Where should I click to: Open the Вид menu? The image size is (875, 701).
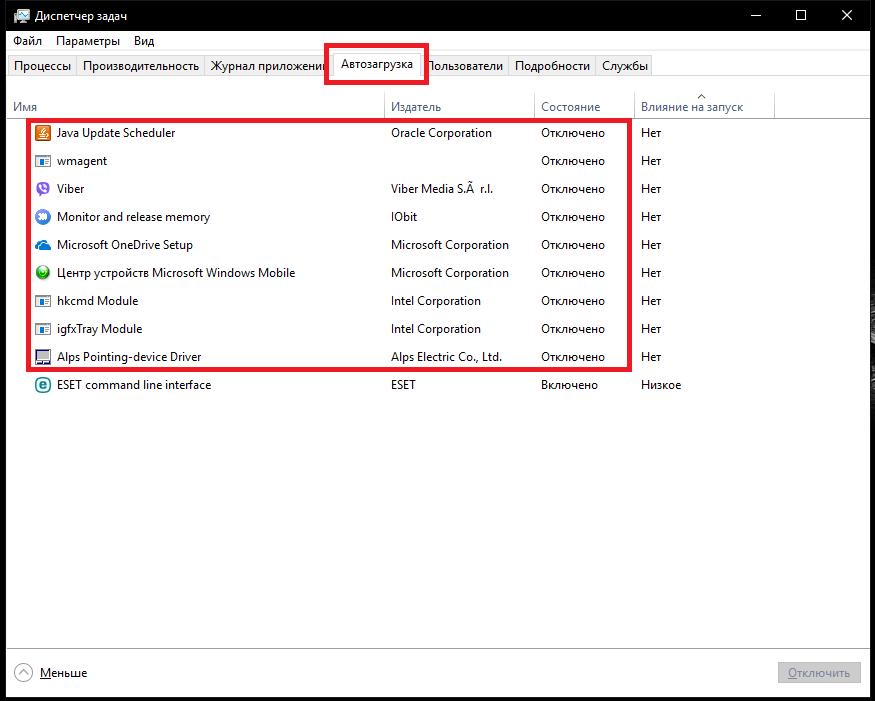point(143,41)
